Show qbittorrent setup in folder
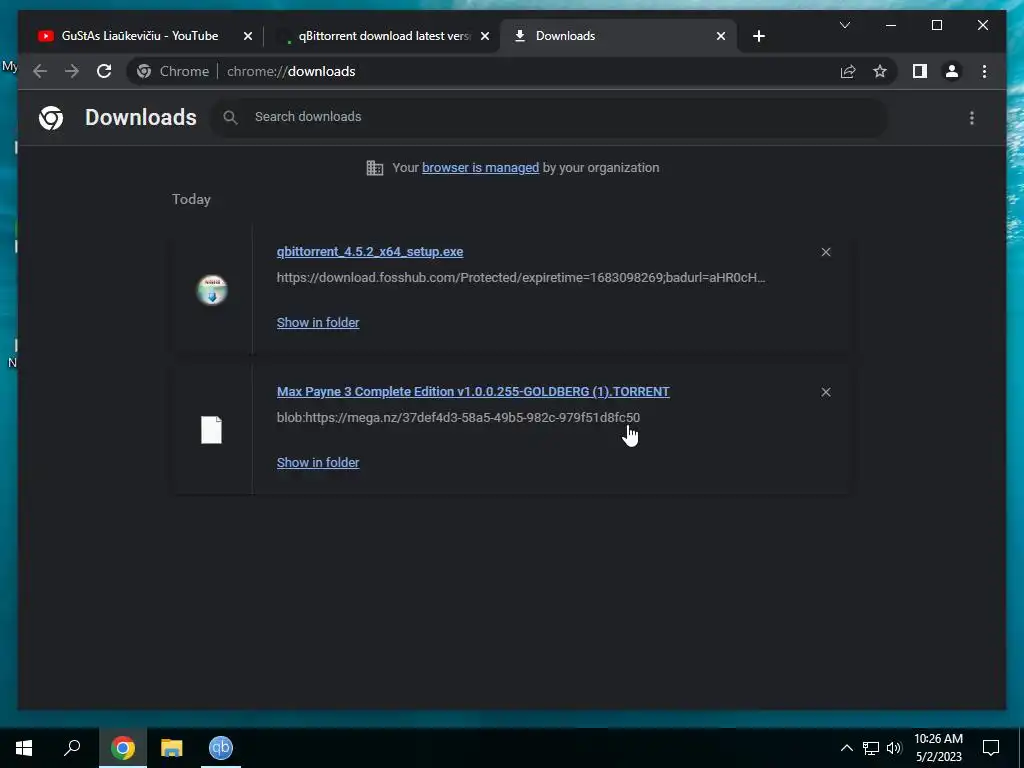 pos(318,322)
